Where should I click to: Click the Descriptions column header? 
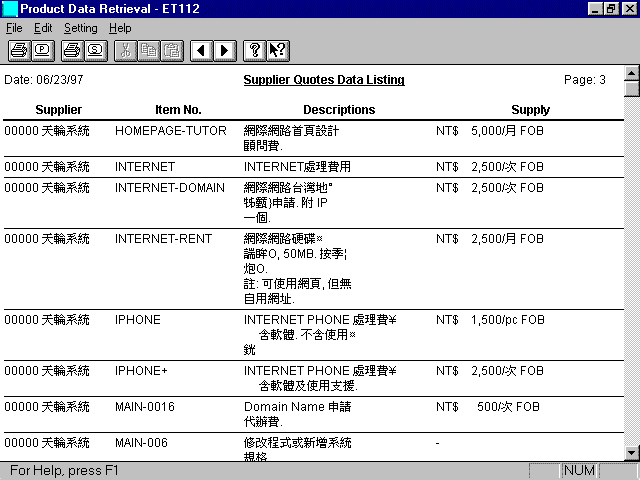pyautogui.click(x=339, y=109)
